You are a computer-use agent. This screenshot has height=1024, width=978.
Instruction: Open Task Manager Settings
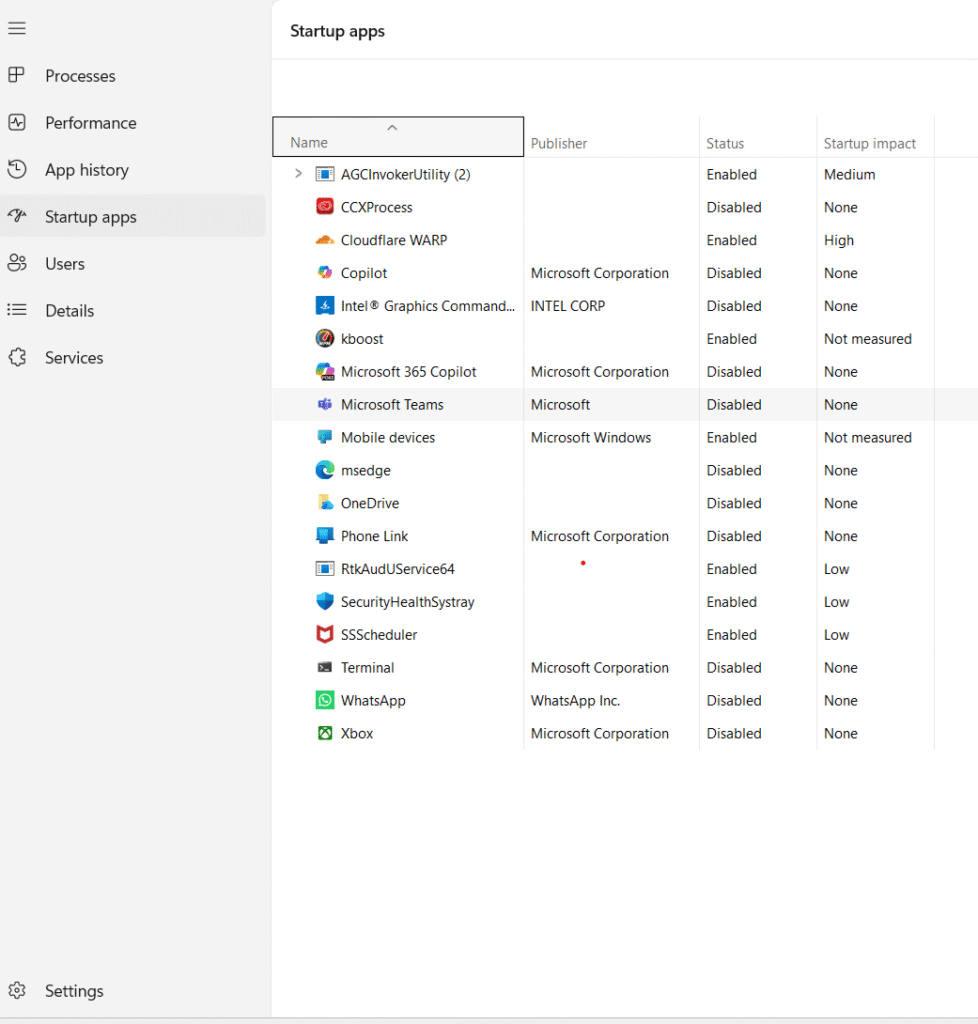[x=74, y=990]
